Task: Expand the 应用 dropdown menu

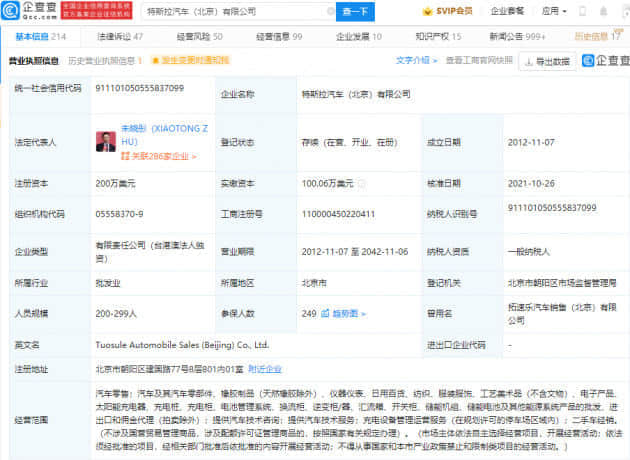Action: [x=554, y=11]
